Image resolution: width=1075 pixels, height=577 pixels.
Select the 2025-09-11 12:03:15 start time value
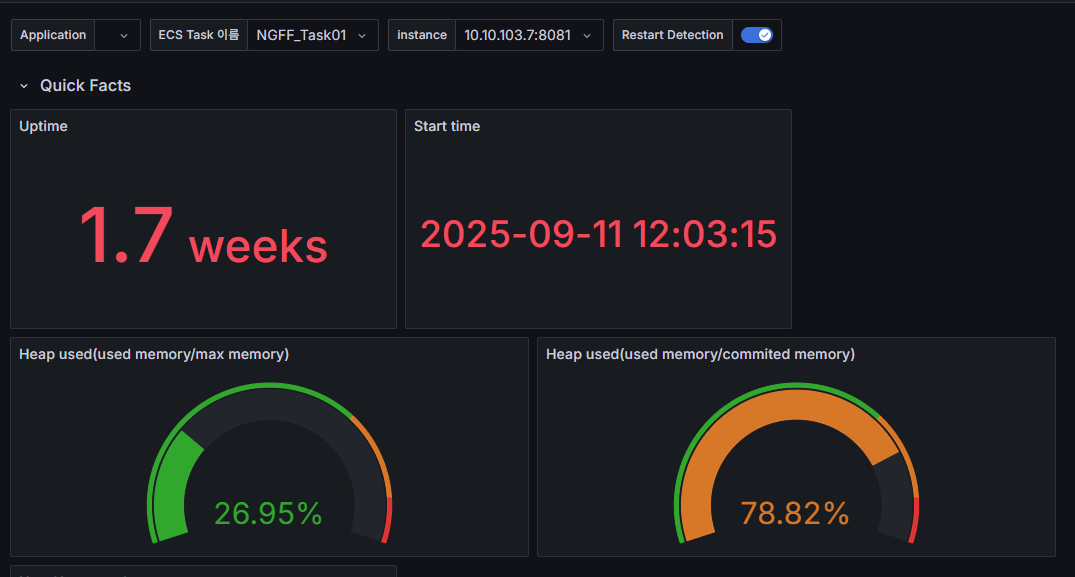pos(598,234)
